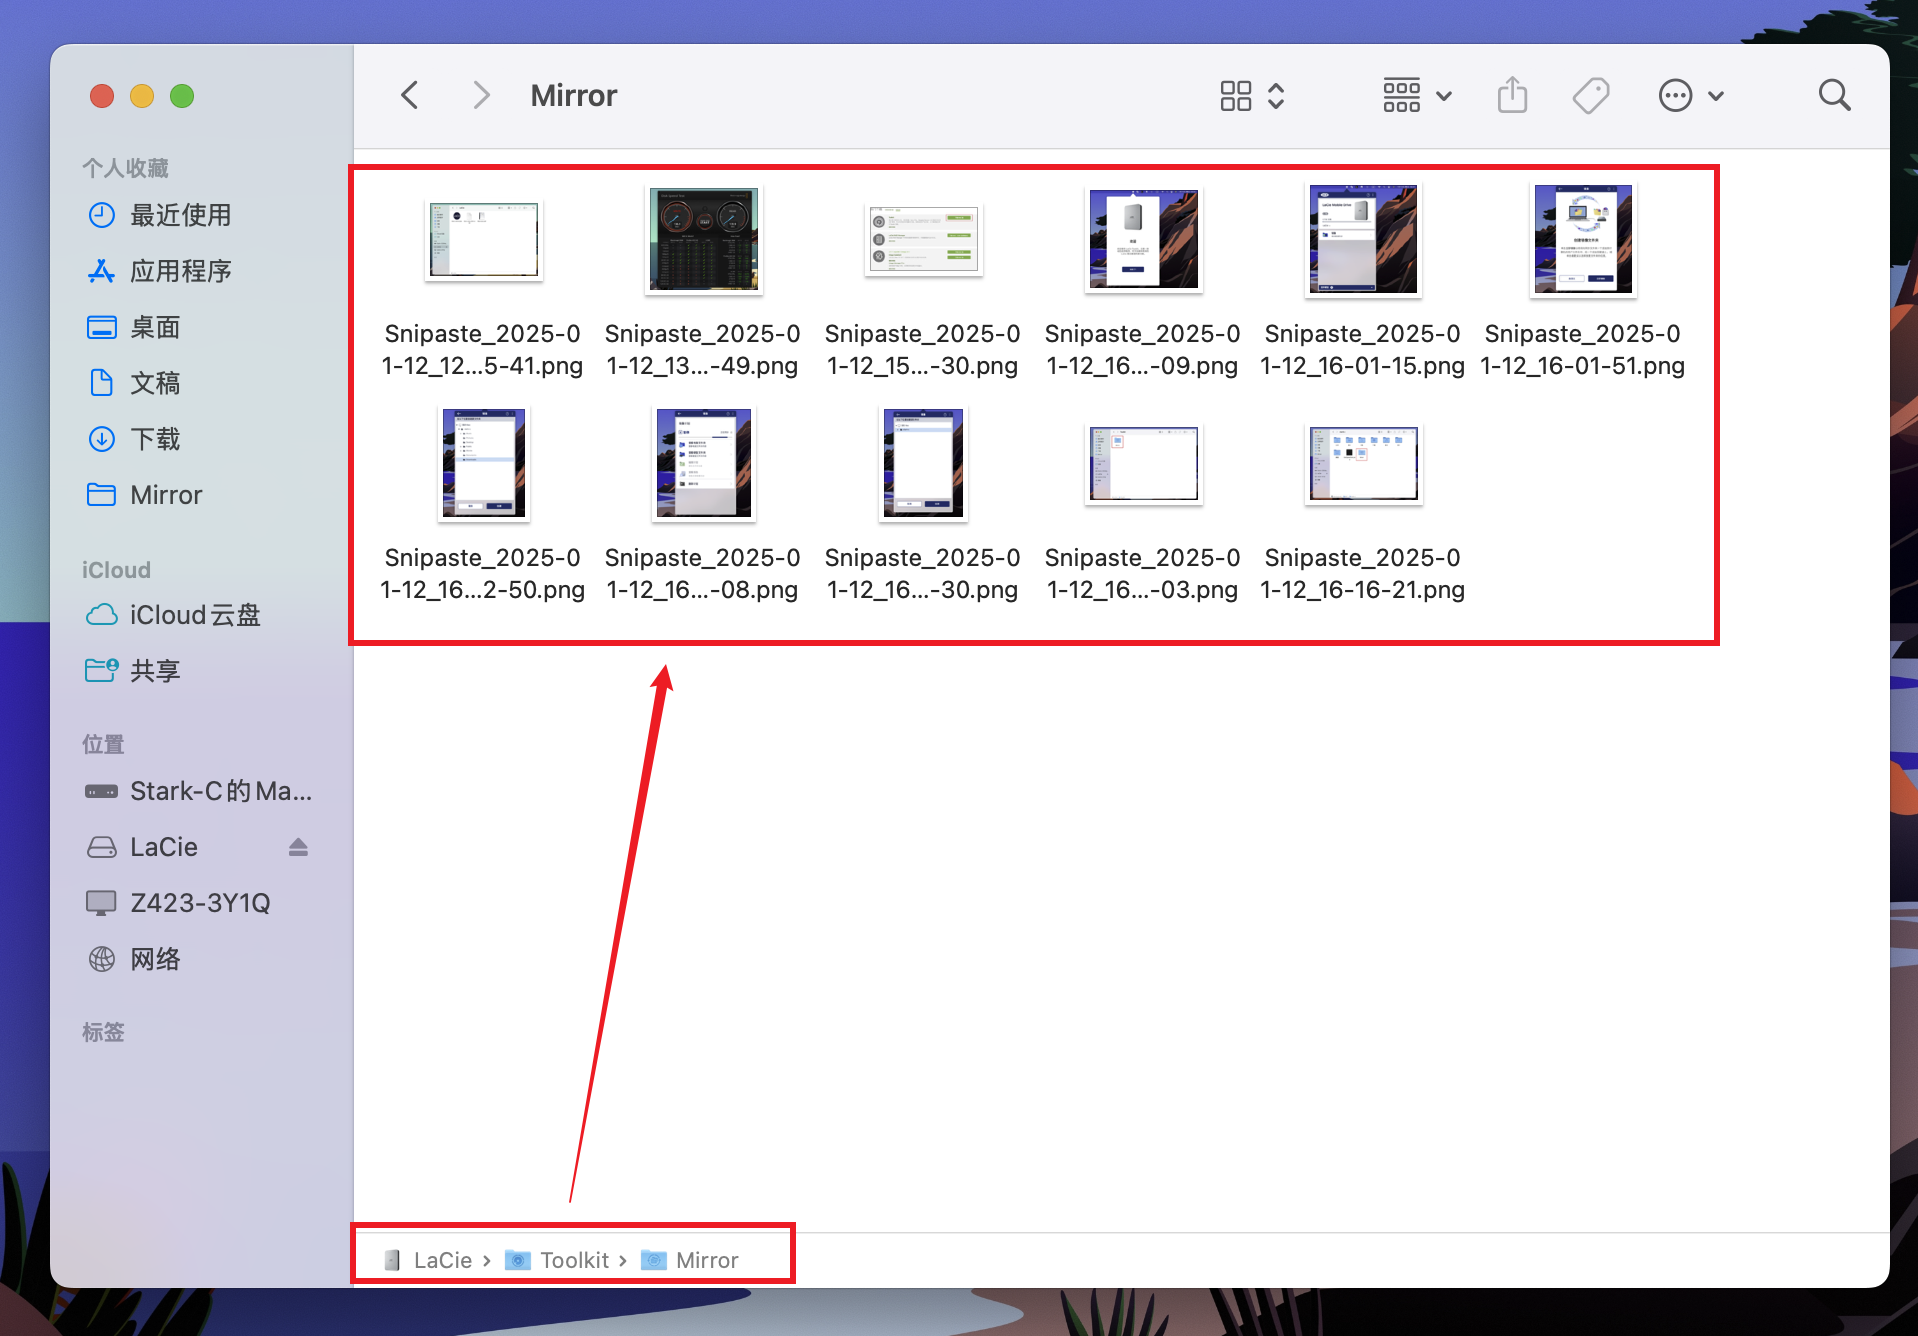Expand the More actions dropdown chevron

[1716, 97]
